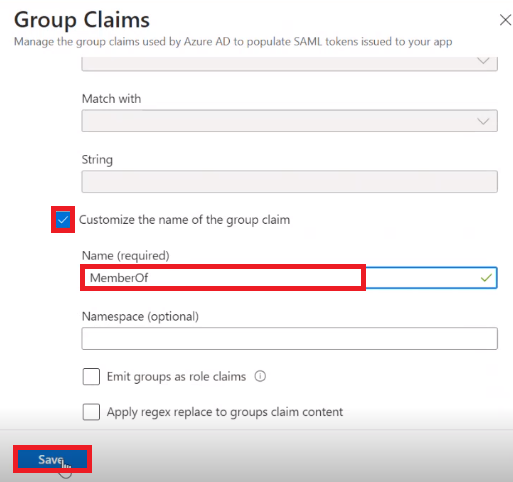The width and height of the screenshot is (513, 482).
Task: Click the Group Claims heading
Action: (x=82, y=20)
